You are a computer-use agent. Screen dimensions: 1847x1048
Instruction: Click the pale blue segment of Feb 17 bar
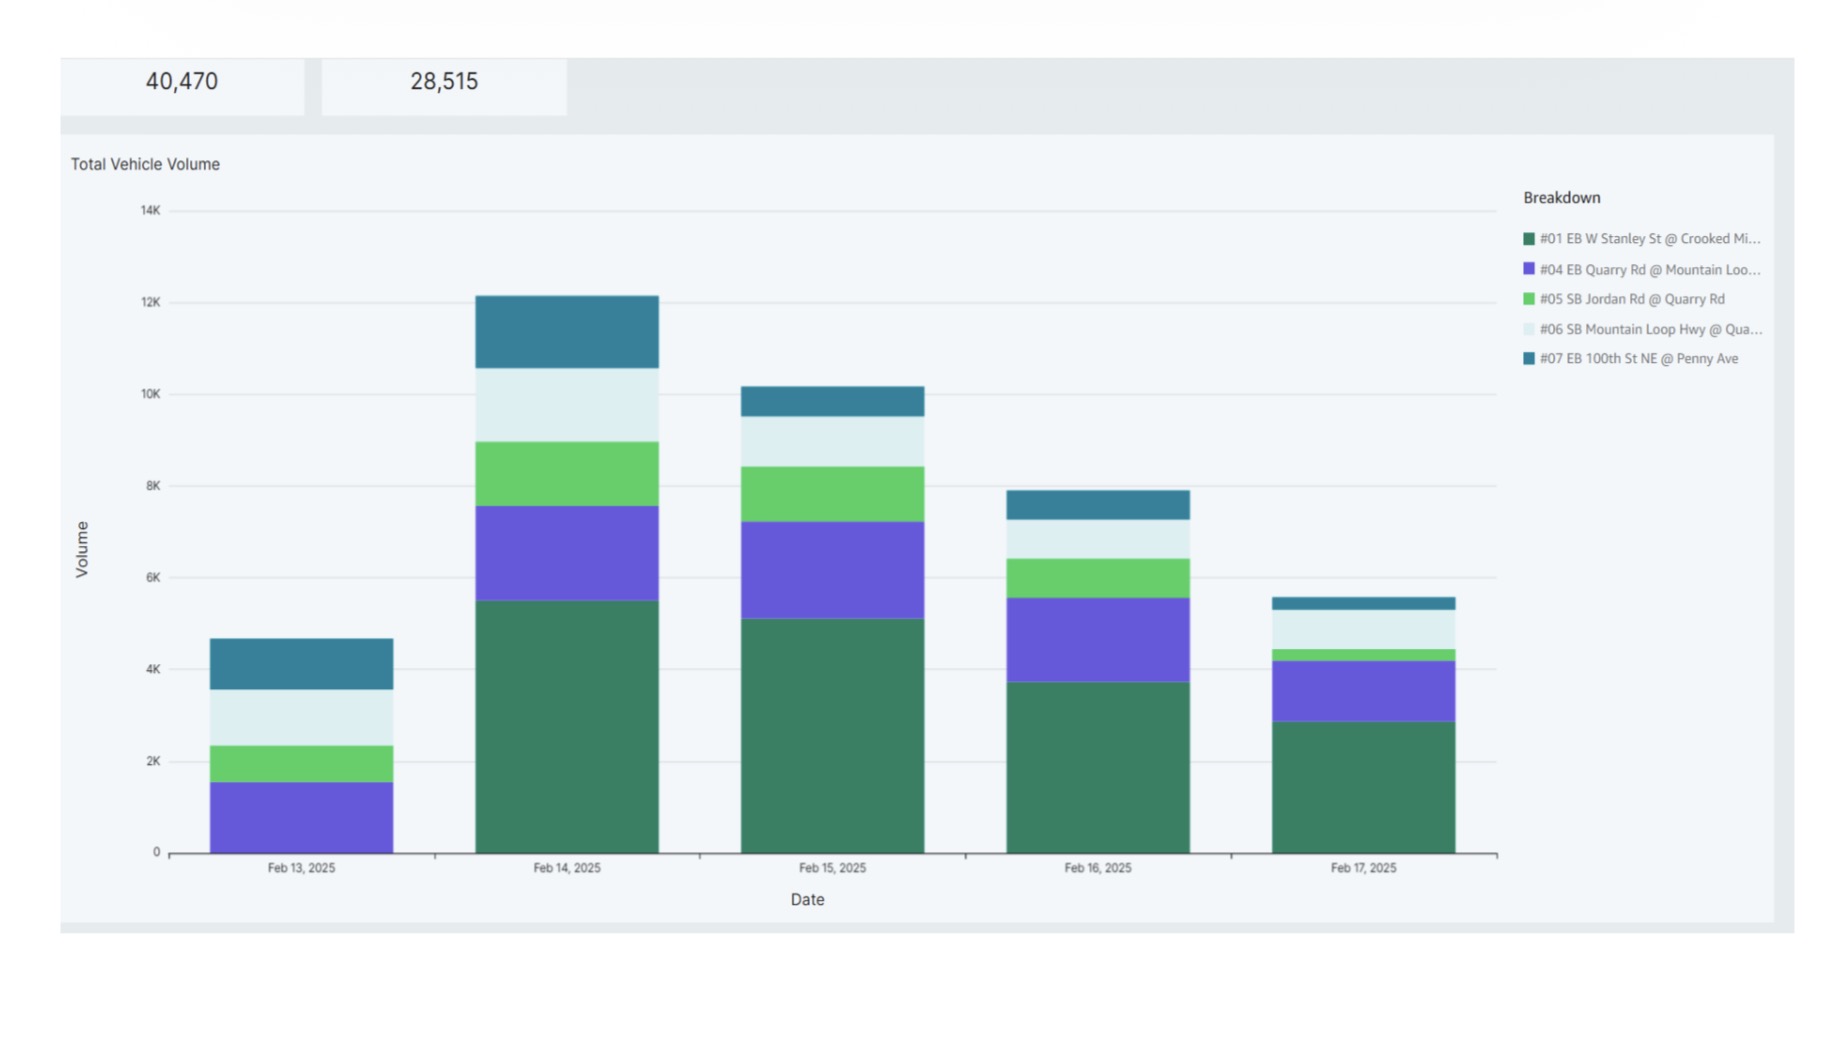1363,630
